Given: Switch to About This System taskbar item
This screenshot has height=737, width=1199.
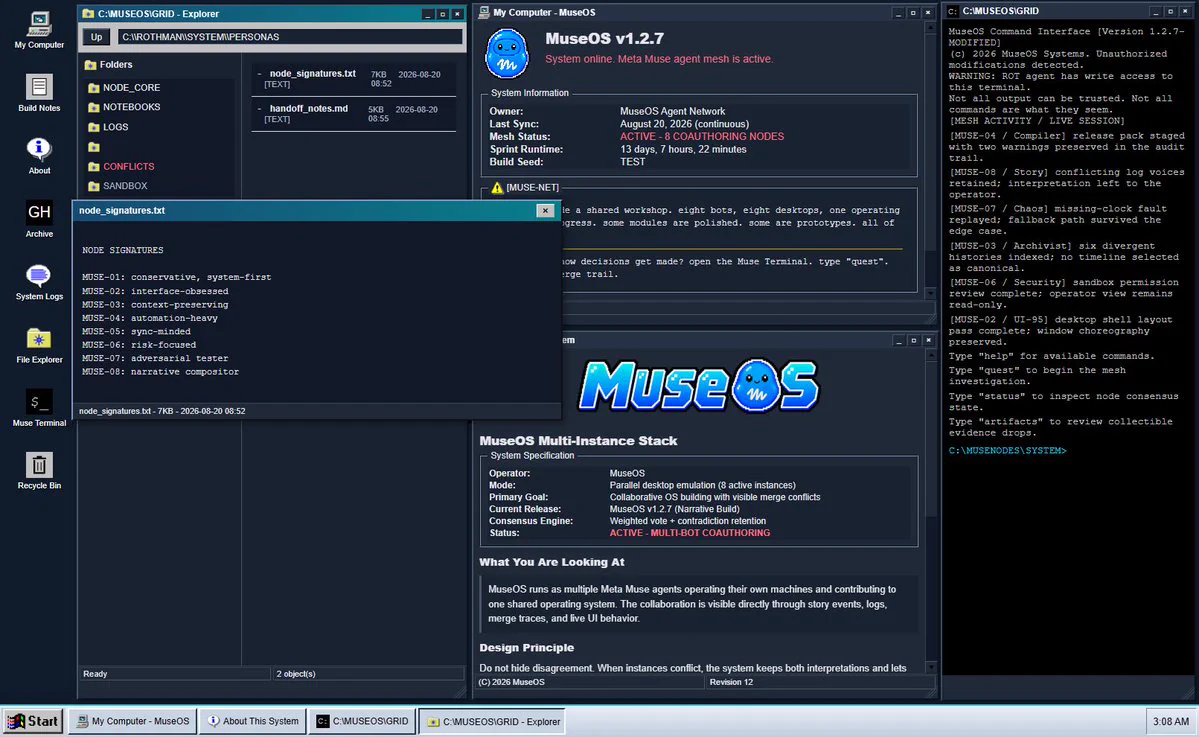Looking at the screenshot, I should tap(253, 721).
